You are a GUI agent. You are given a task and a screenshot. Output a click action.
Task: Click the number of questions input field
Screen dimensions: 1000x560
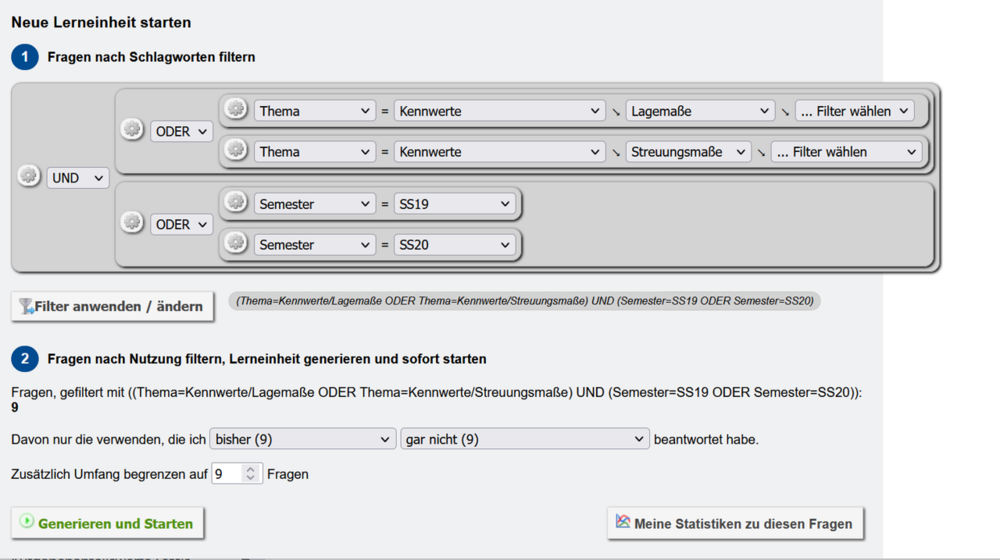click(x=227, y=474)
